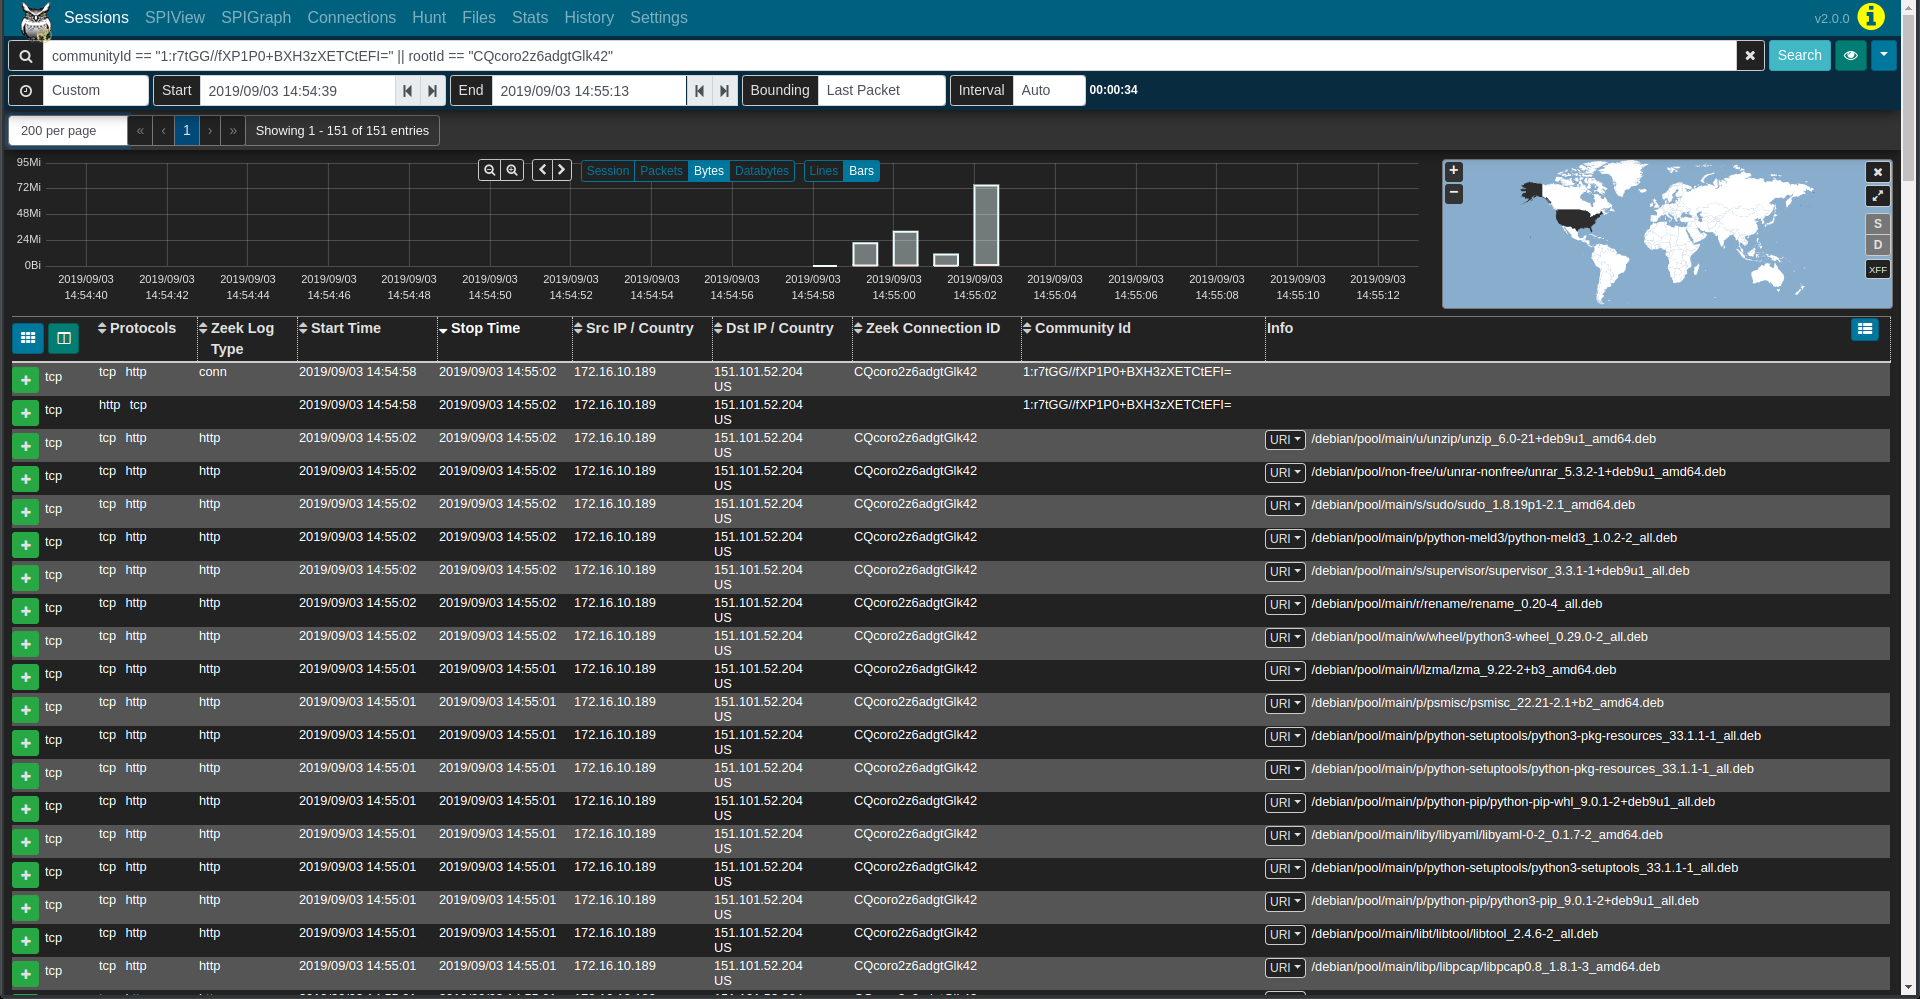Open the Interval Auto dropdown
This screenshot has height=999, width=1920.
[1048, 90]
